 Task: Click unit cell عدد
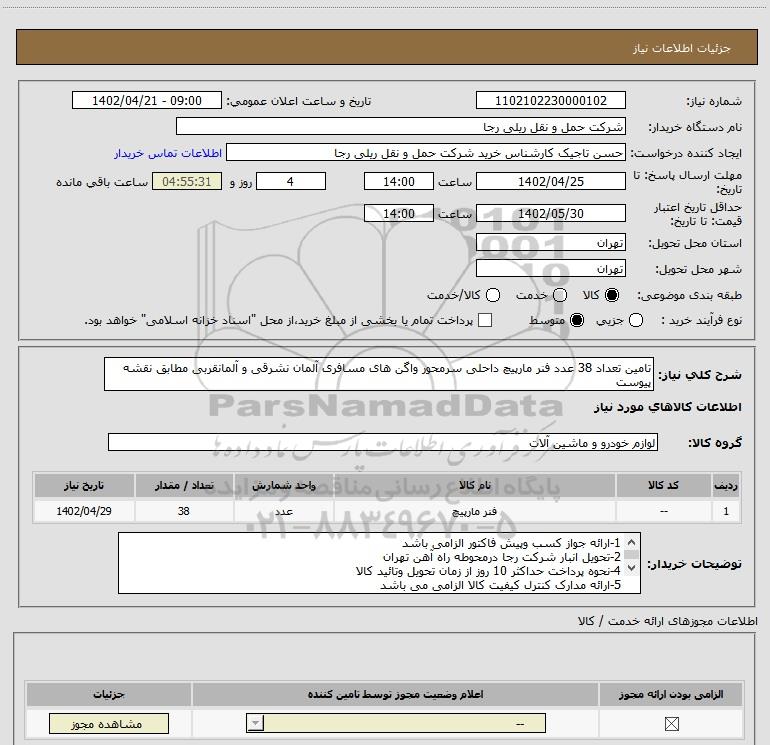pos(284,511)
